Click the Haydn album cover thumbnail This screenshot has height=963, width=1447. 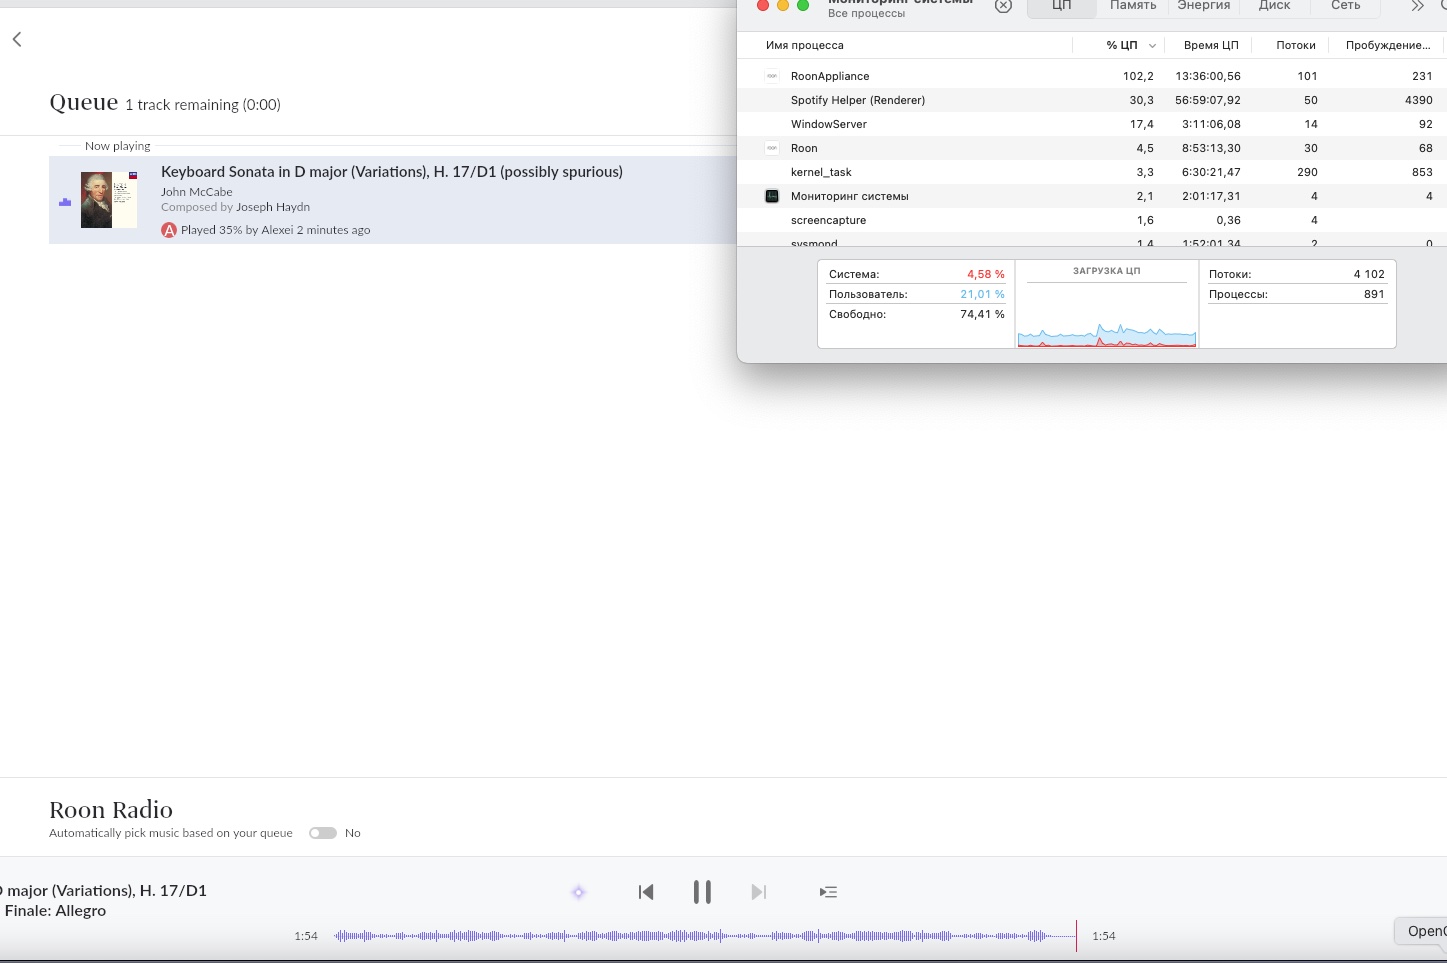coord(109,200)
